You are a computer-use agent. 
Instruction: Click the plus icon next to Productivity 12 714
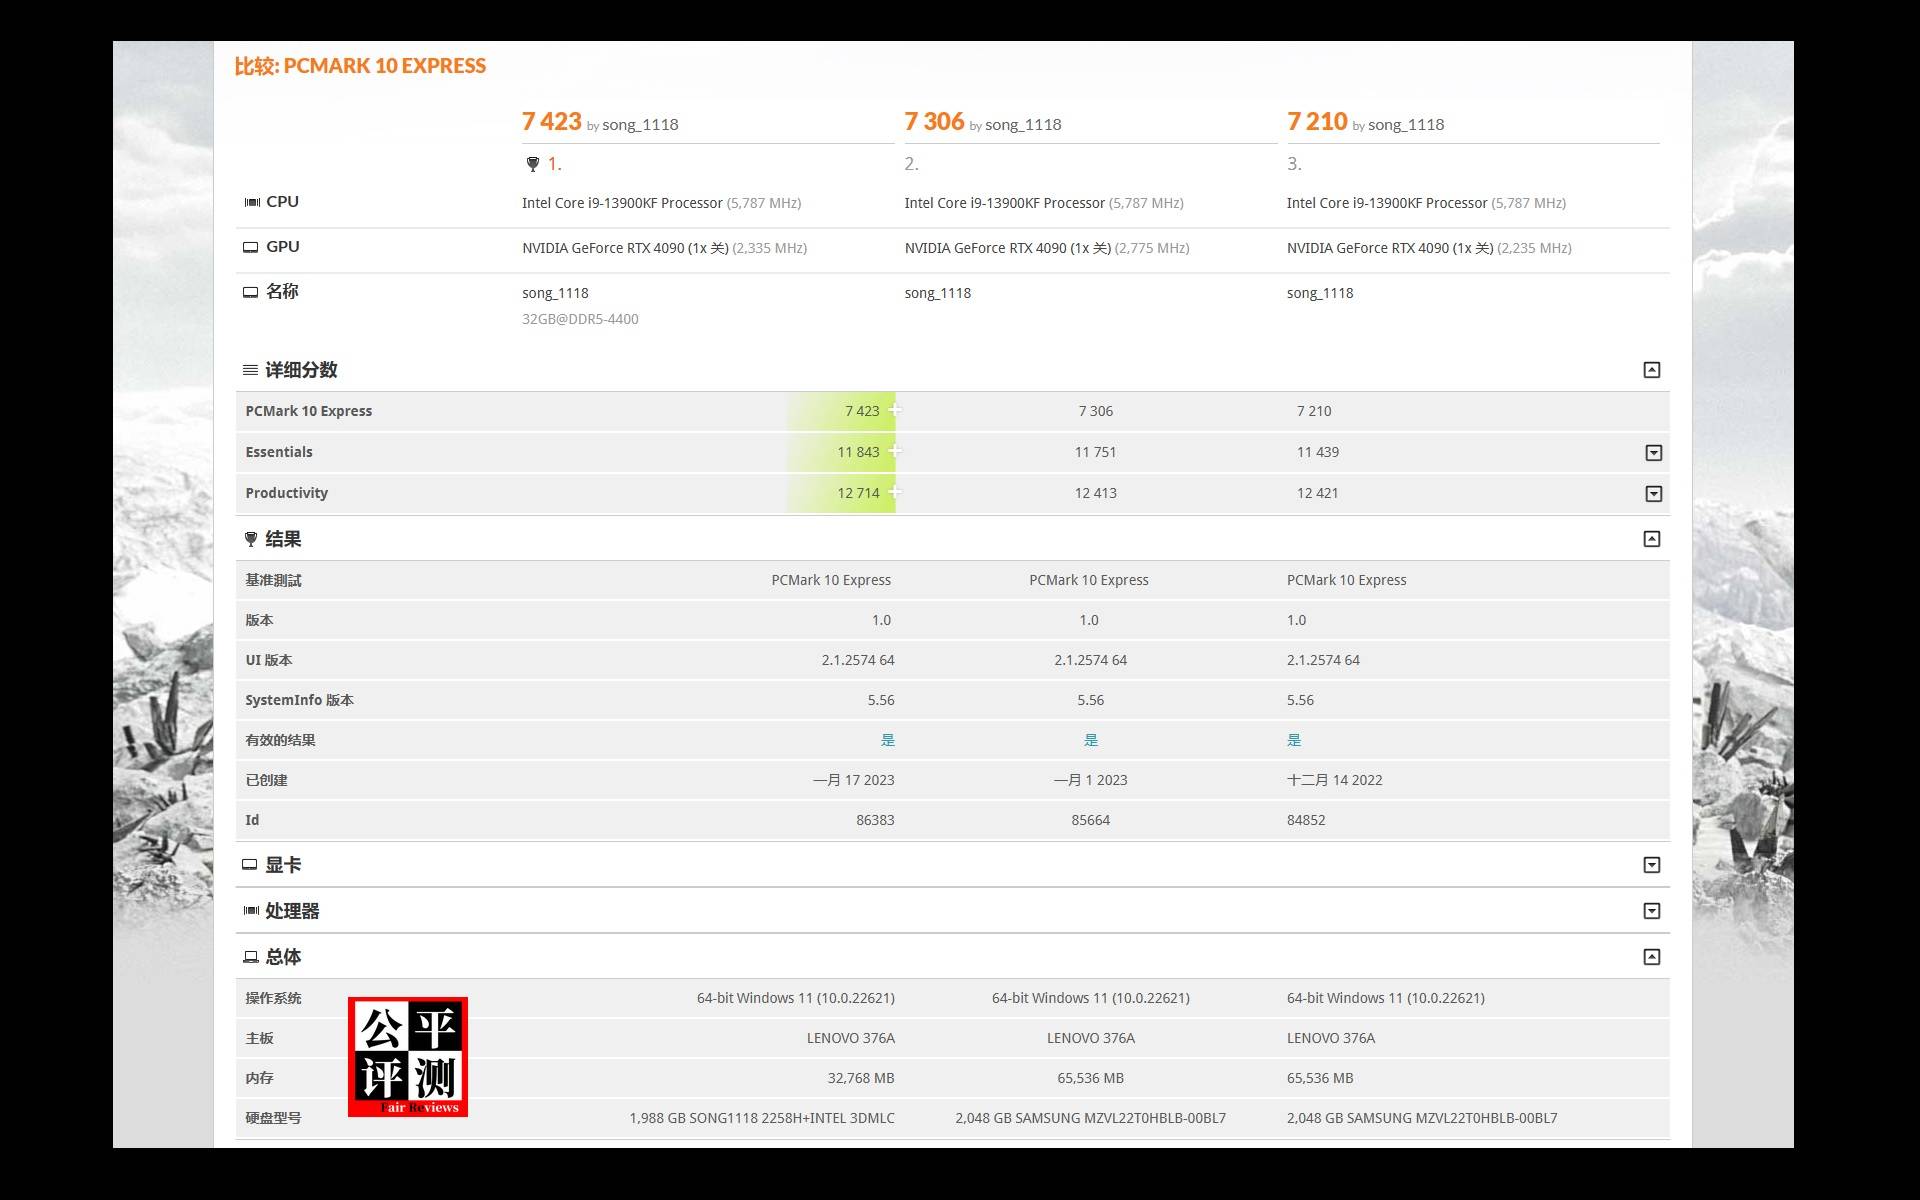pos(895,492)
